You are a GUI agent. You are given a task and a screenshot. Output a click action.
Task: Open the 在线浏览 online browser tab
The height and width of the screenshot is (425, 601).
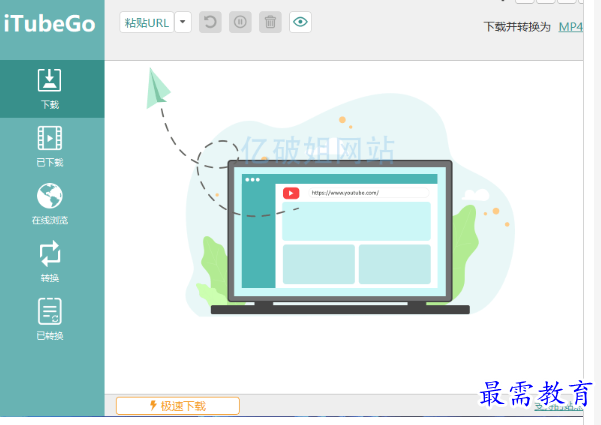(52, 204)
